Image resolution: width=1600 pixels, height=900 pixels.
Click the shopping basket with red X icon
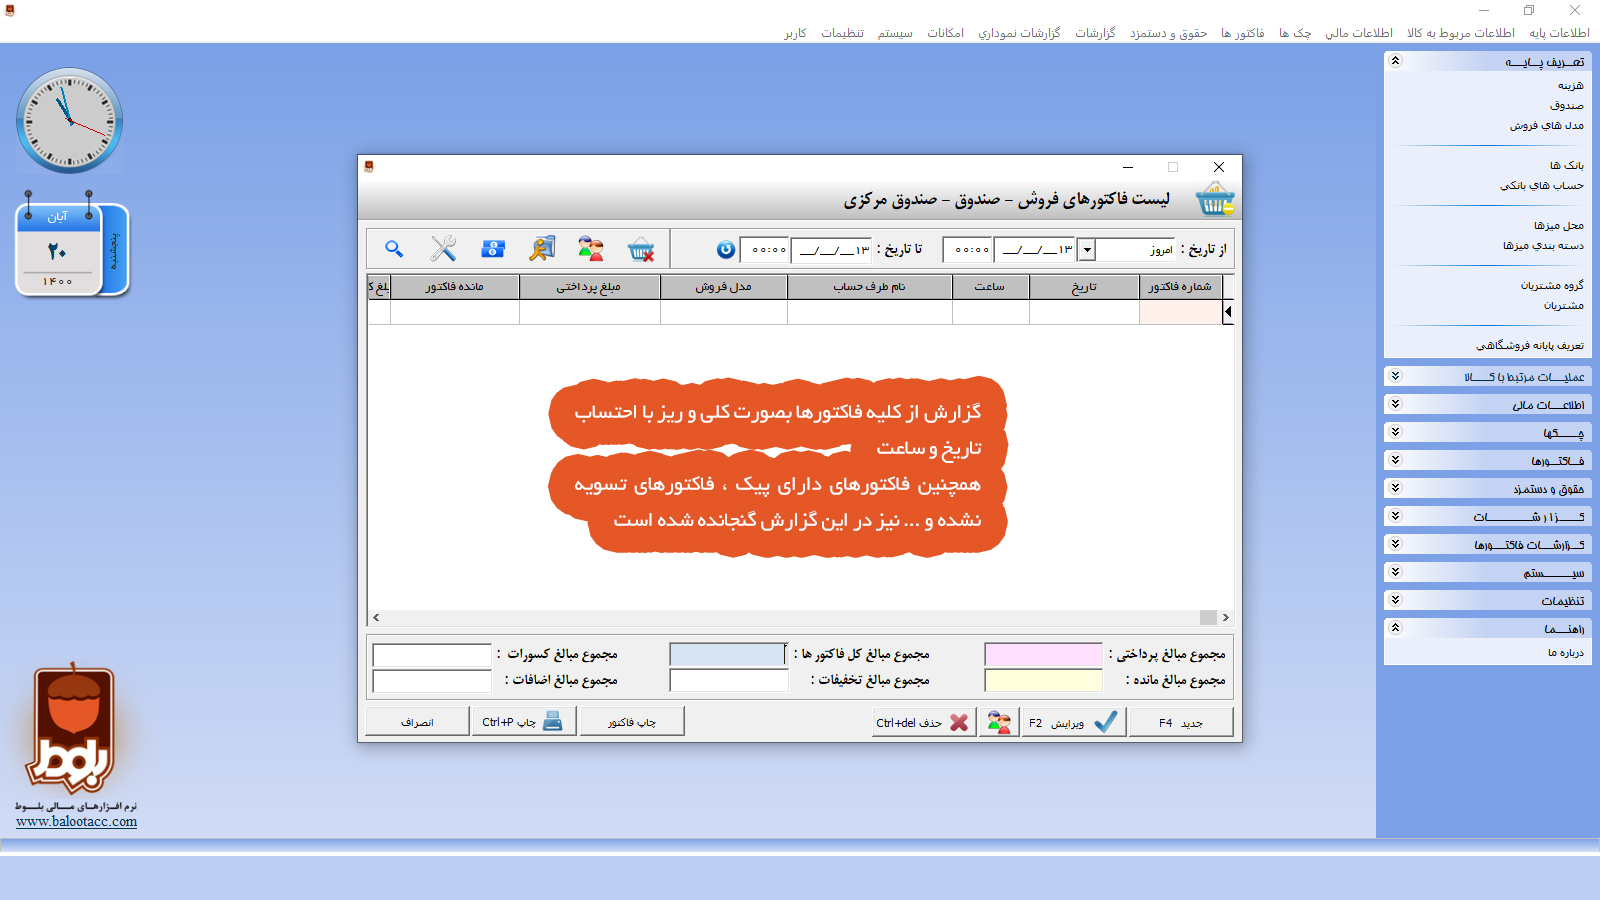[641, 249]
